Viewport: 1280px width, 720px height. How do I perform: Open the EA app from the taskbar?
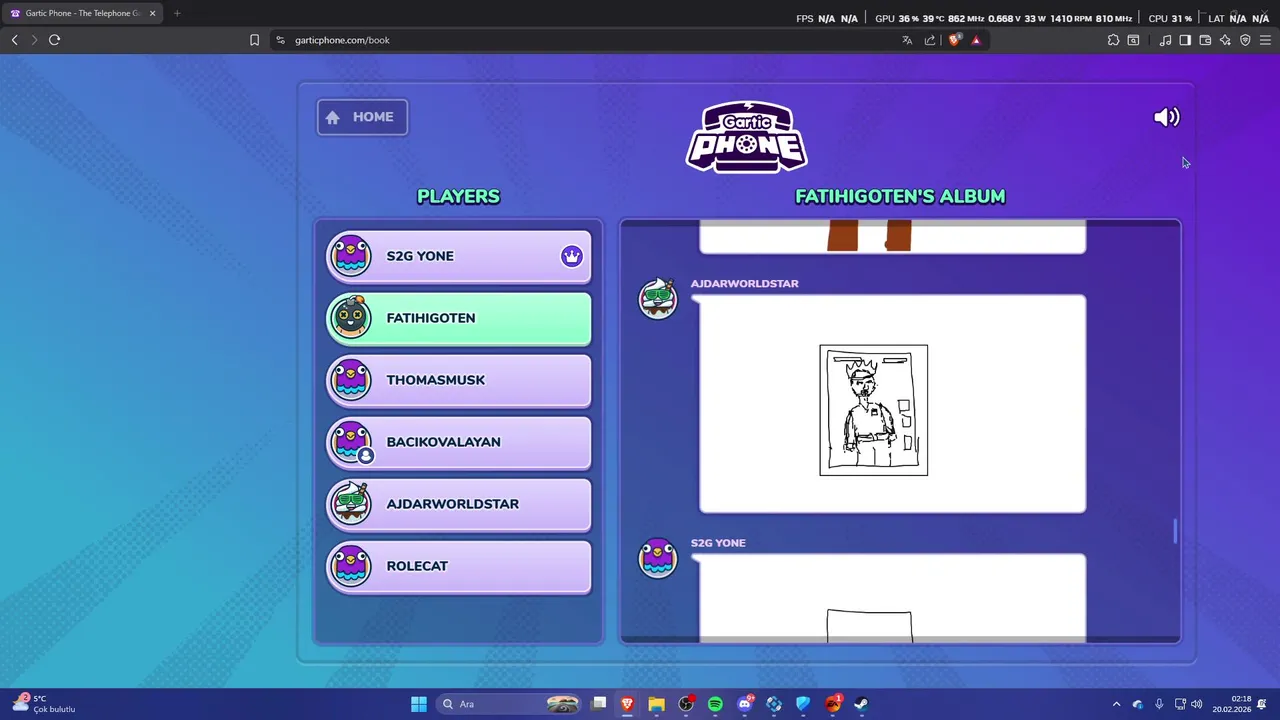tap(832, 704)
